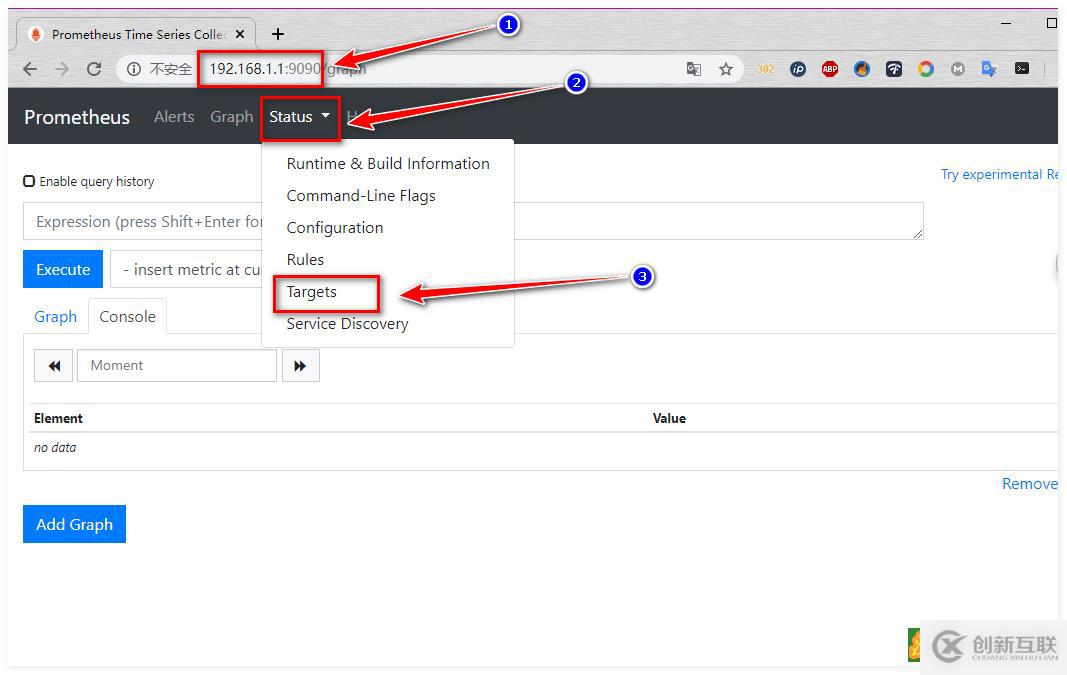This screenshot has height=675, width=1067.
Task: Click the iP extension icon
Action: coord(798,69)
